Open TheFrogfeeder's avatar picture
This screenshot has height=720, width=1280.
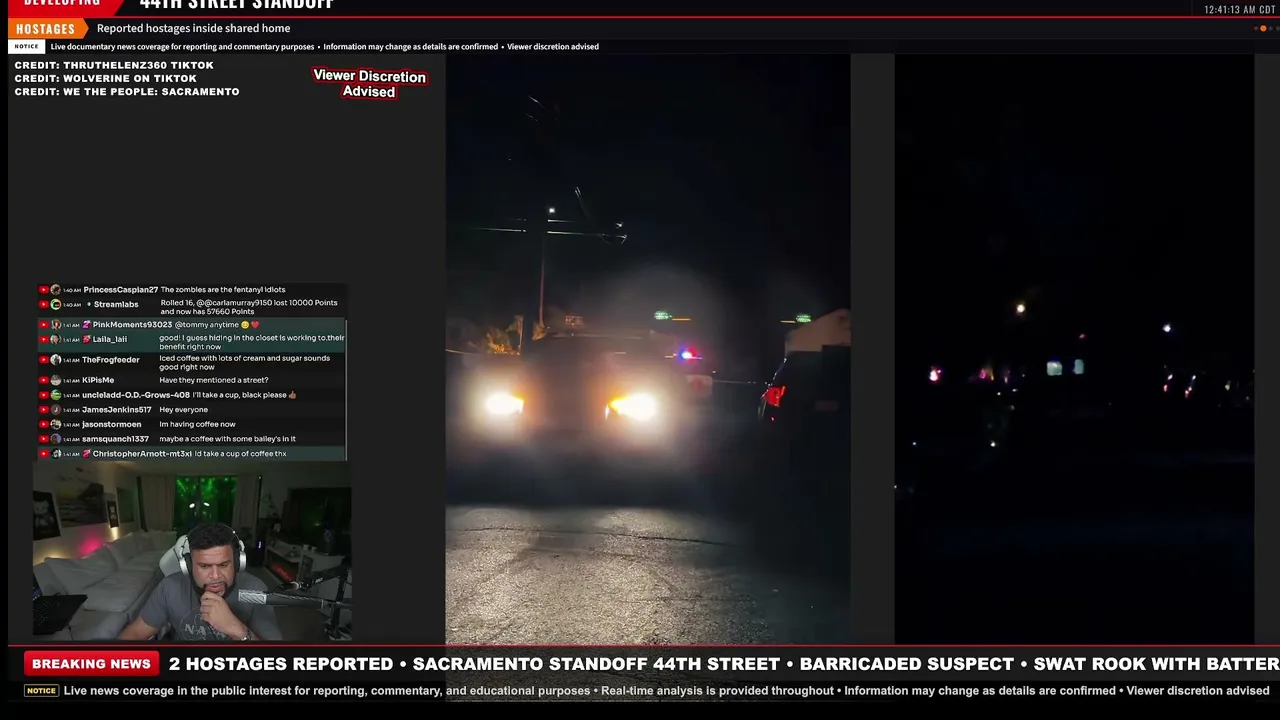tap(56, 360)
